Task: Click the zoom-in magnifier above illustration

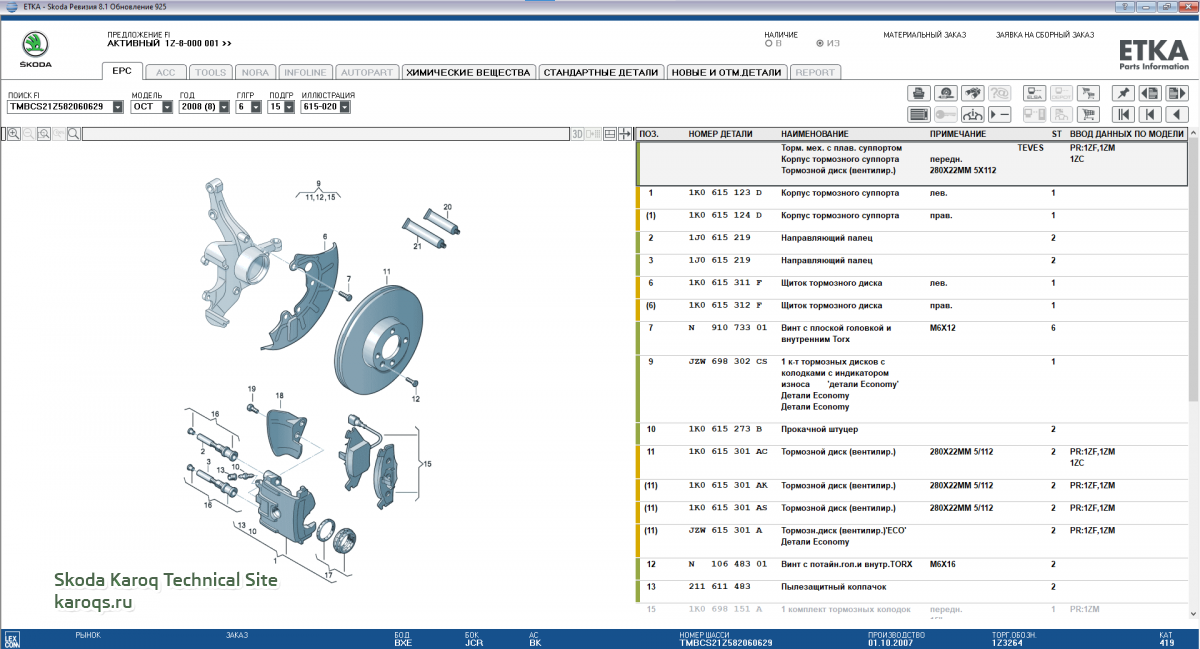Action: click(x=14, y=133)
